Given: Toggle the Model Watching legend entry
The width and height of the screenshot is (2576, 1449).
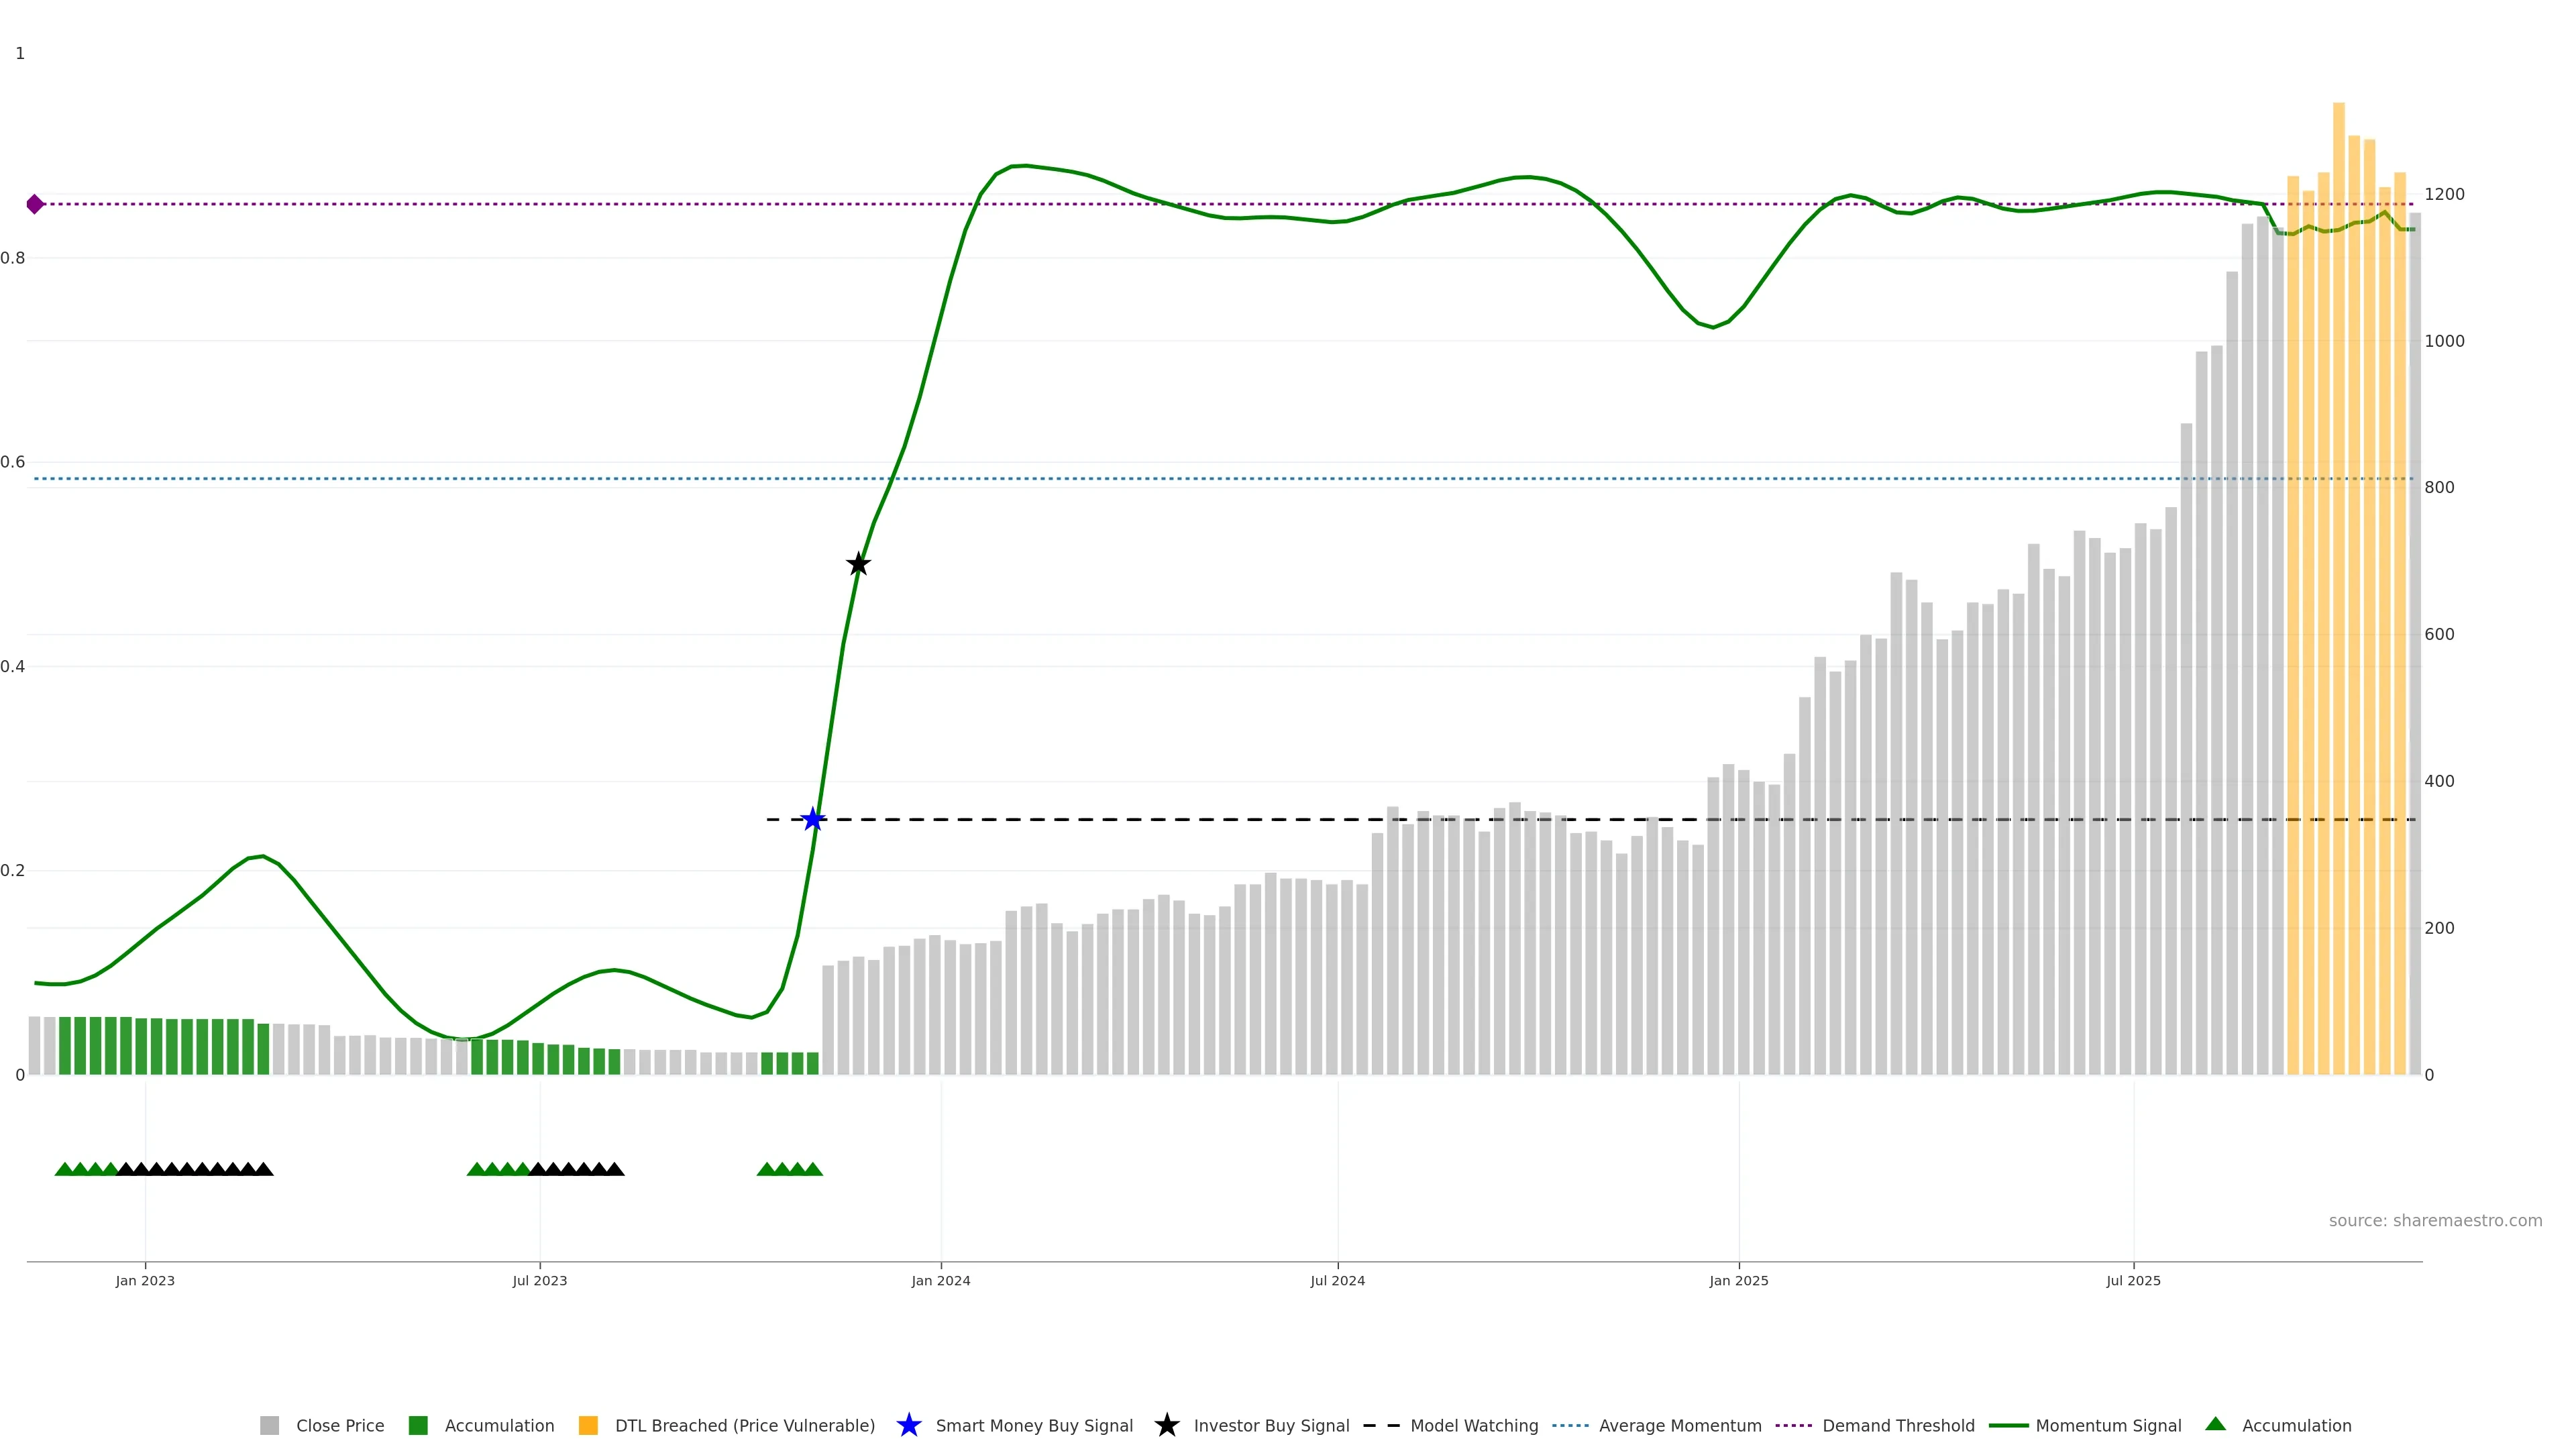Looking at the screenshot, I should pos(1473,1426).
